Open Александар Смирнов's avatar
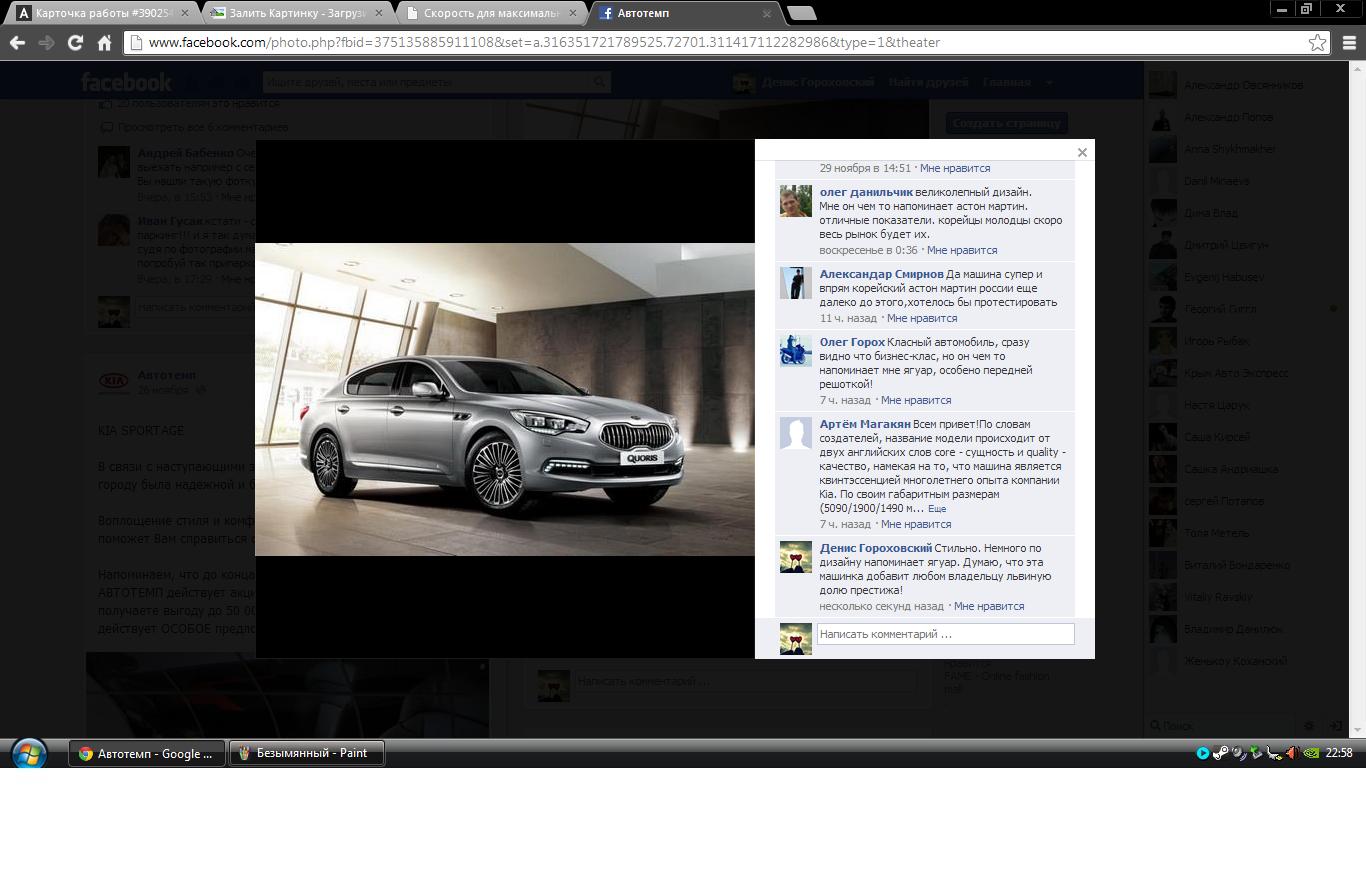Image resolution: width=1366 pixels, height=878 pixels. (796, 283)
